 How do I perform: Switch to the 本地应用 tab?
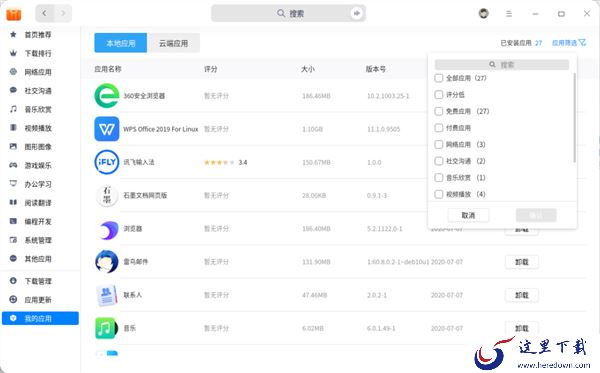pyautogui.click(x=121, y=43)
